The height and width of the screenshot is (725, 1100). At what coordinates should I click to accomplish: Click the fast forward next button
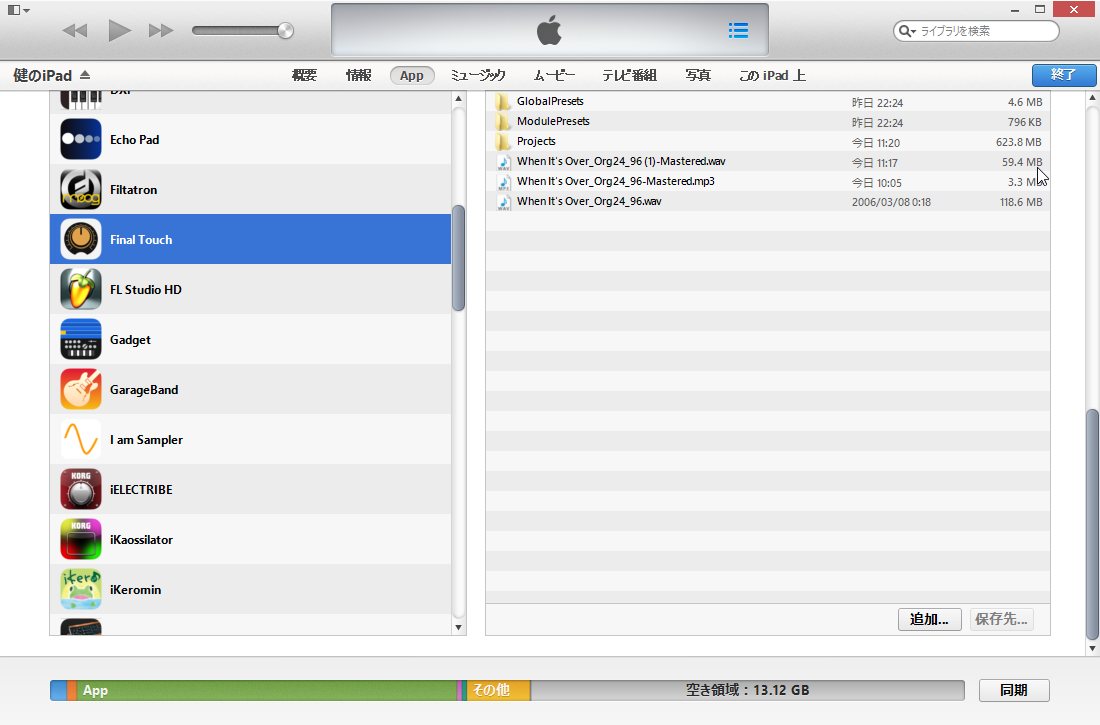(161, 30)
